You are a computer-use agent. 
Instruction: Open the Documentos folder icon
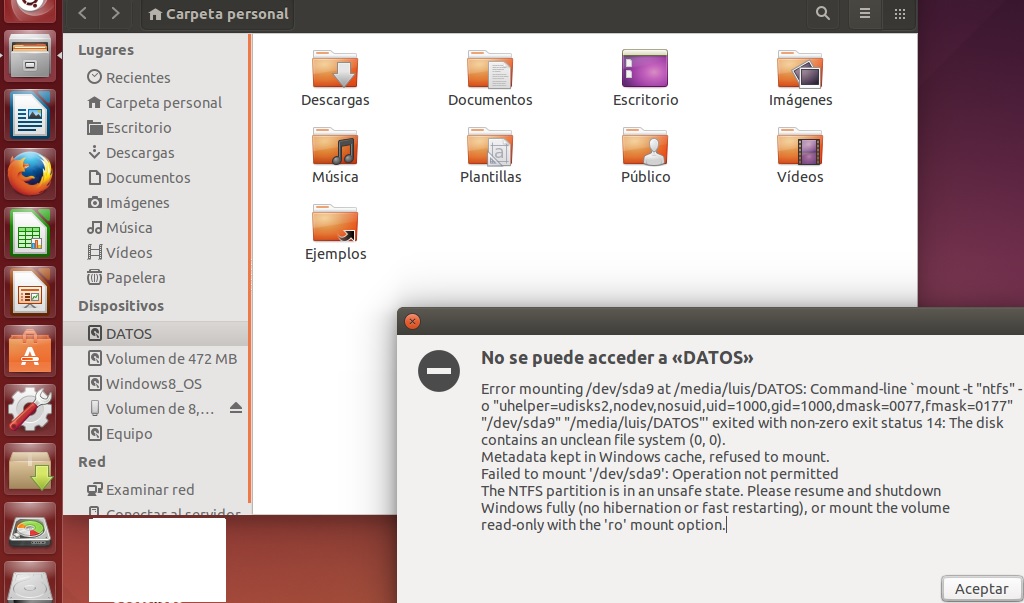pyautogui.click(x=490, y=69)
